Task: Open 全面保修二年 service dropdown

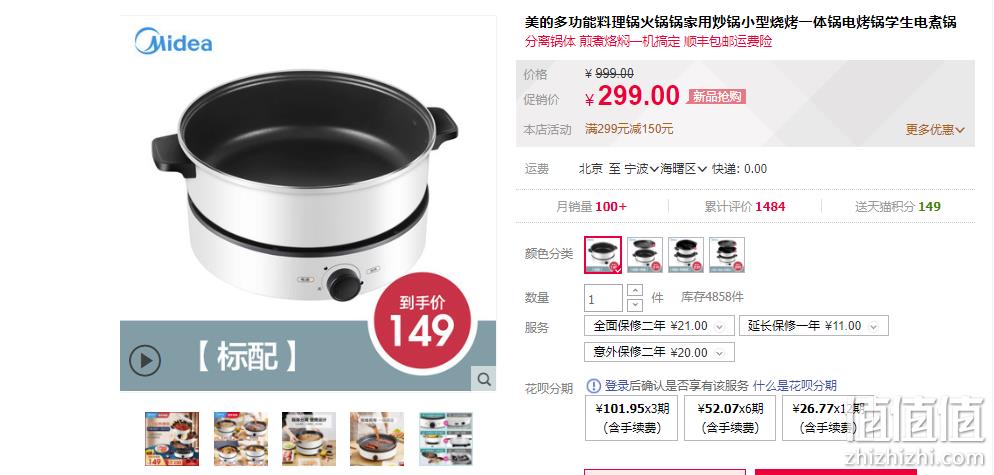Action: 659,326
